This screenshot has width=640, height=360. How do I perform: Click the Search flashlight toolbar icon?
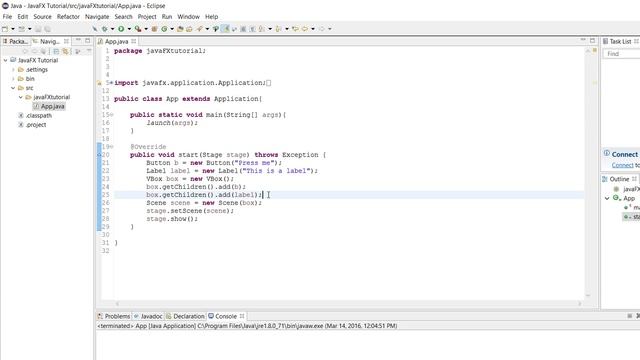(x=199, y=29)
